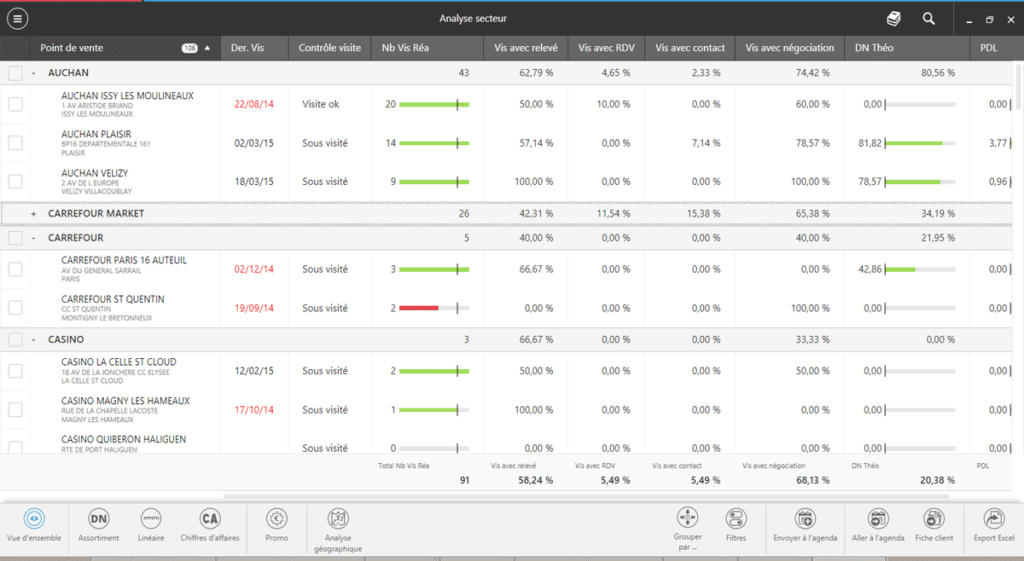Open the Linéaire view icon
This screenshot has height=561, width=1024.
click(x=151, y=518)
